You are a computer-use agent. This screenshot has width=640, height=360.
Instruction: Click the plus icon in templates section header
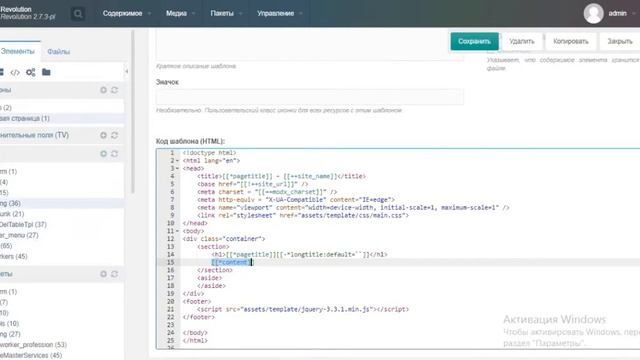(103, 90)
